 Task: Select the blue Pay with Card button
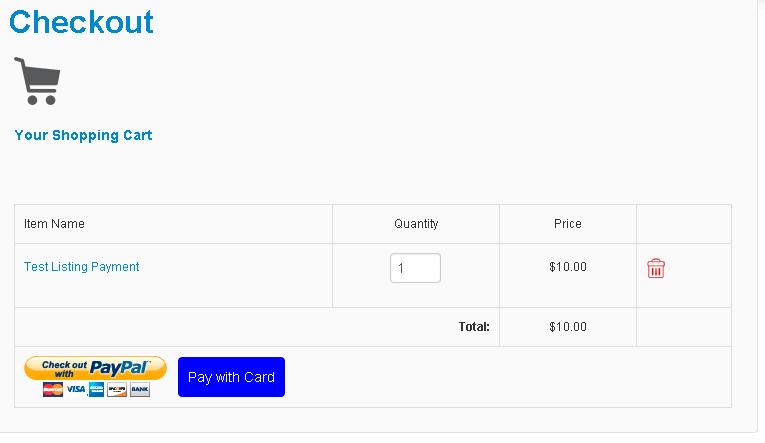point(231,377)
